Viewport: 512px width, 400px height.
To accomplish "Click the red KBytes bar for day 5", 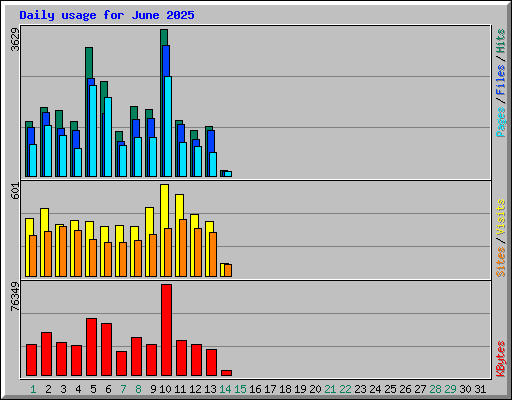I will click(x=91, y=347).
